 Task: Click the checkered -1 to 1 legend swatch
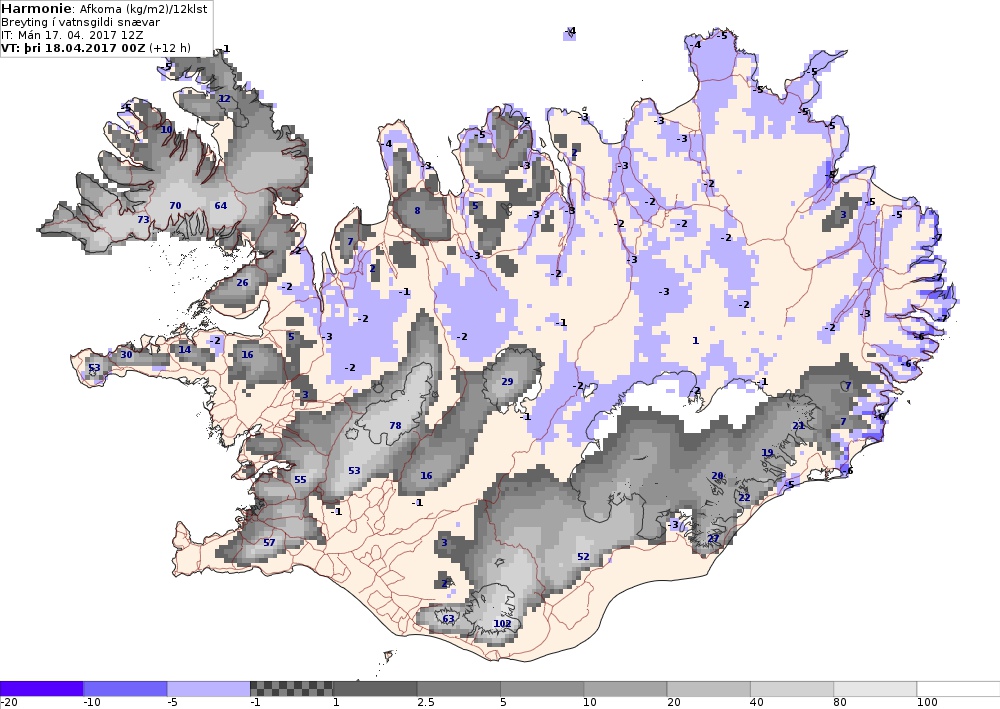click(x=291, y=689)
